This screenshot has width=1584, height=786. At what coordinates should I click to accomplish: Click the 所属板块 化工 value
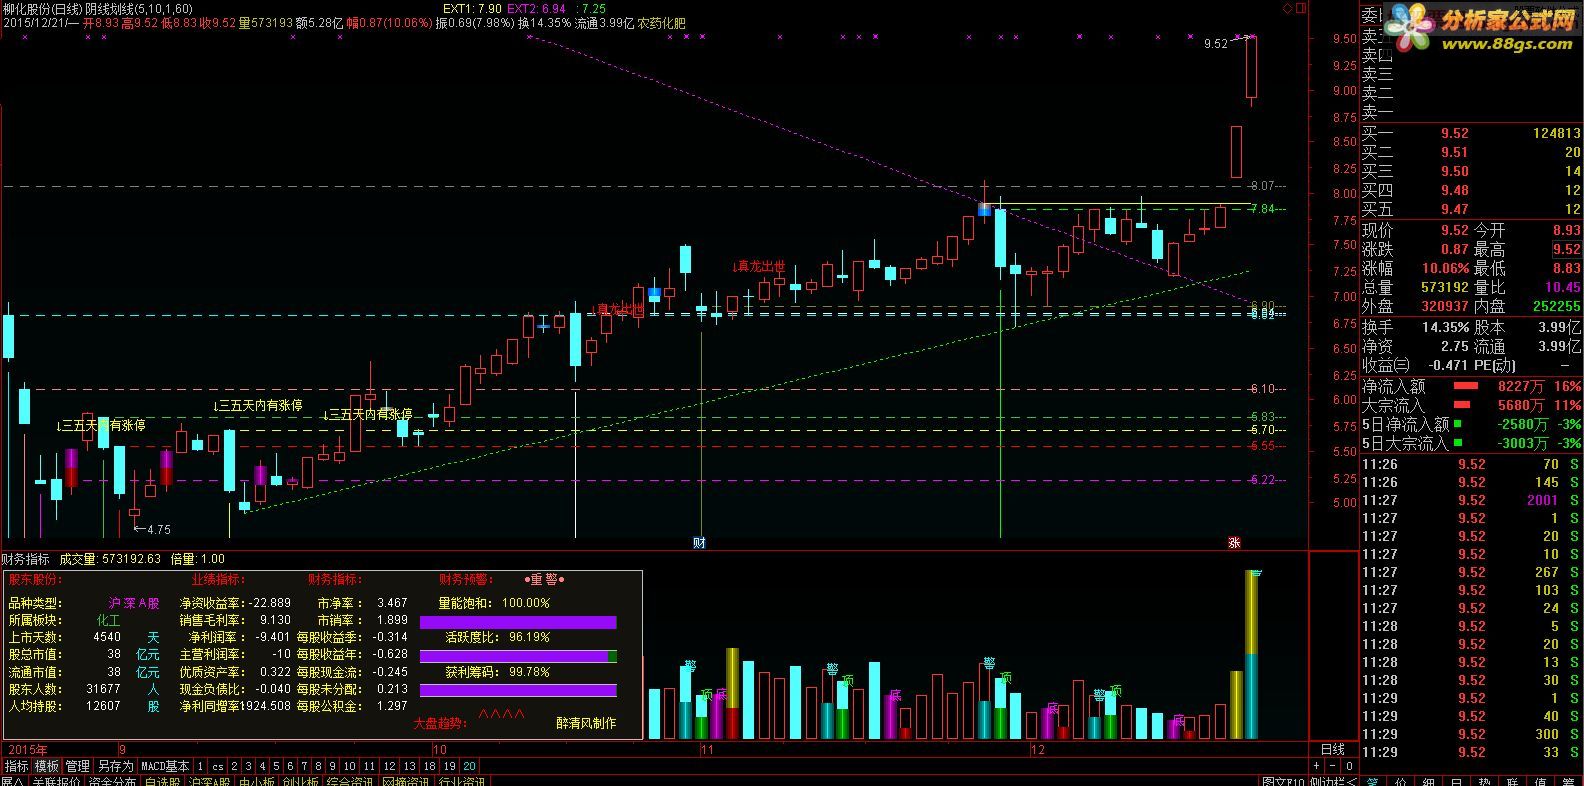pyautogui.click(x=108, y=620)
